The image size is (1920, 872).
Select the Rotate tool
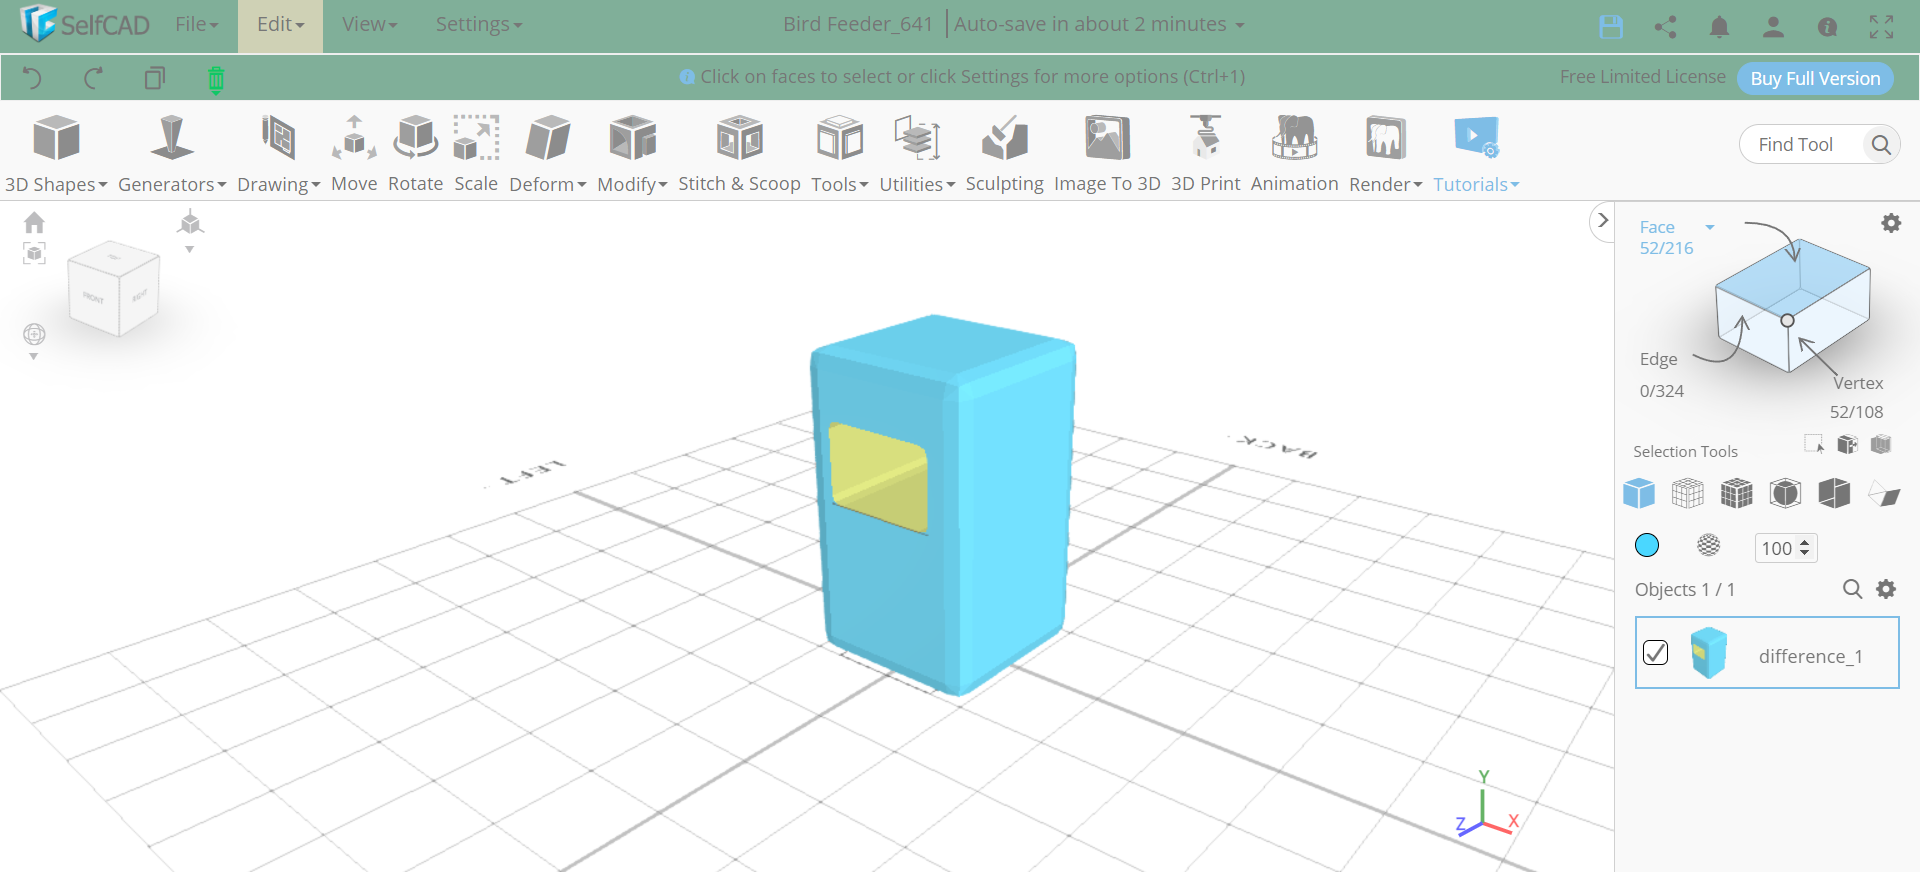pos(415,138)
